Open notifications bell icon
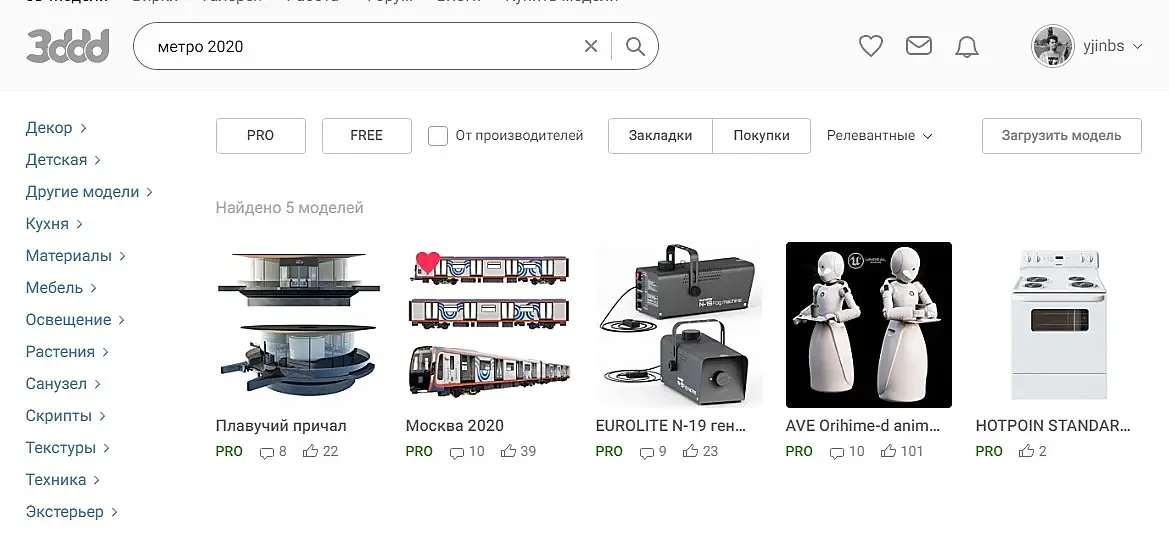 pyautogui.click(x=967, y=47)
